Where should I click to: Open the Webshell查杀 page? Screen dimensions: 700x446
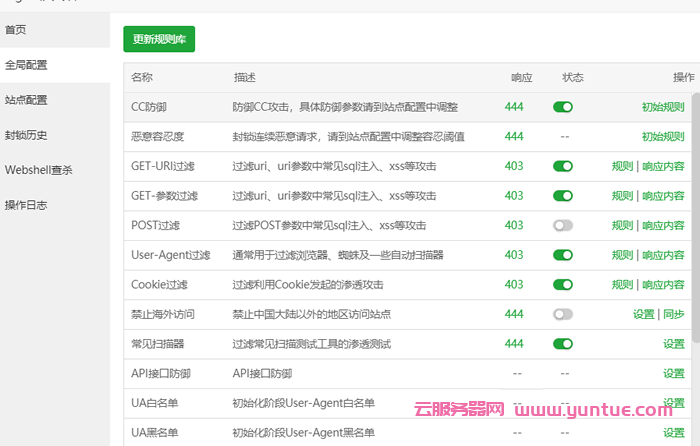pyautogui.click(x=38, y=170)
